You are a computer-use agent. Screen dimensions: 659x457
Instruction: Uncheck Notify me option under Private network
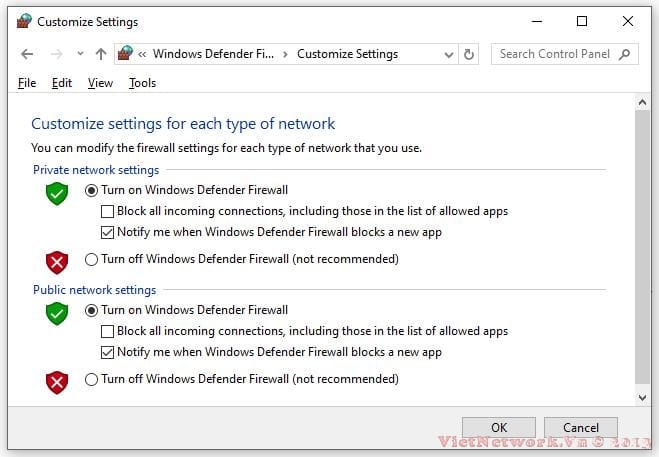point(108,232)
